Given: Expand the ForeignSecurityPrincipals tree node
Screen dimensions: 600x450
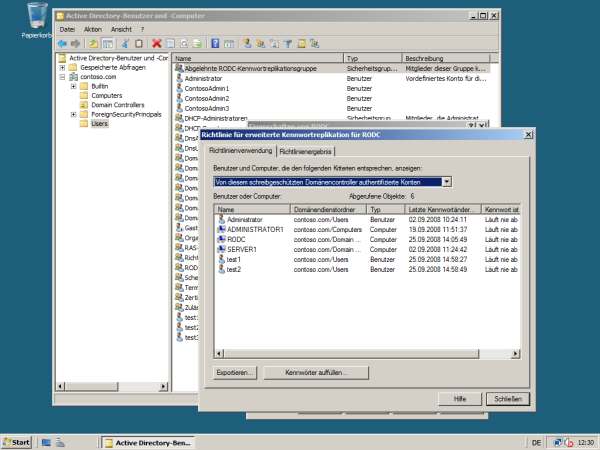Looking at the screenshot, I should 73,114.
